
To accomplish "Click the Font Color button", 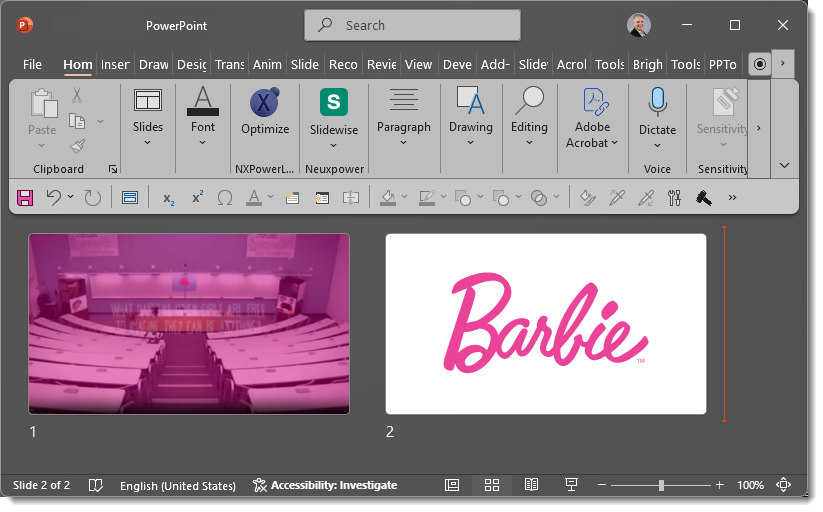I will tap(254, 198).
